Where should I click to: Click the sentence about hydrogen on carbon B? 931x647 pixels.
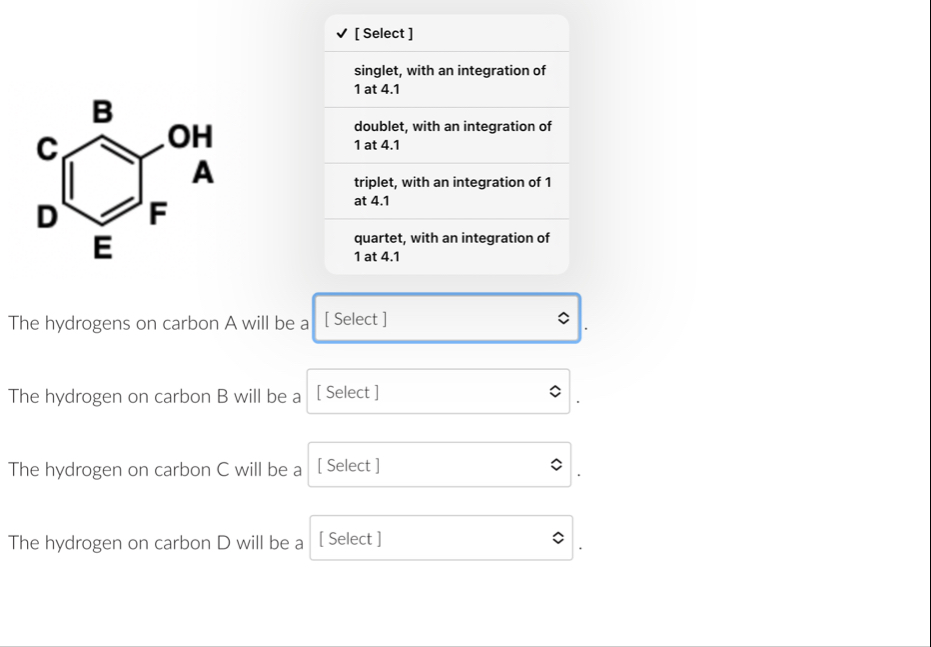(154, 396)
